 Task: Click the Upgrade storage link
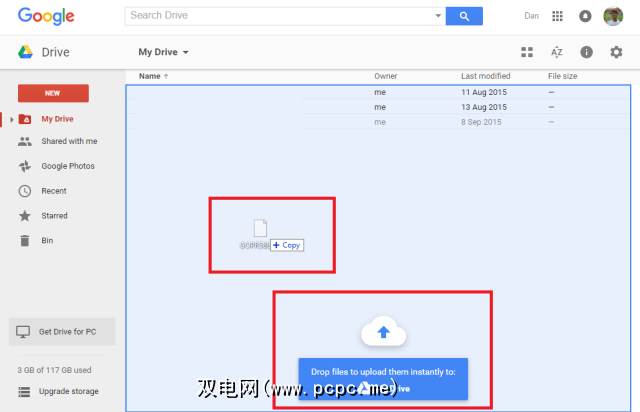point(69,391)
